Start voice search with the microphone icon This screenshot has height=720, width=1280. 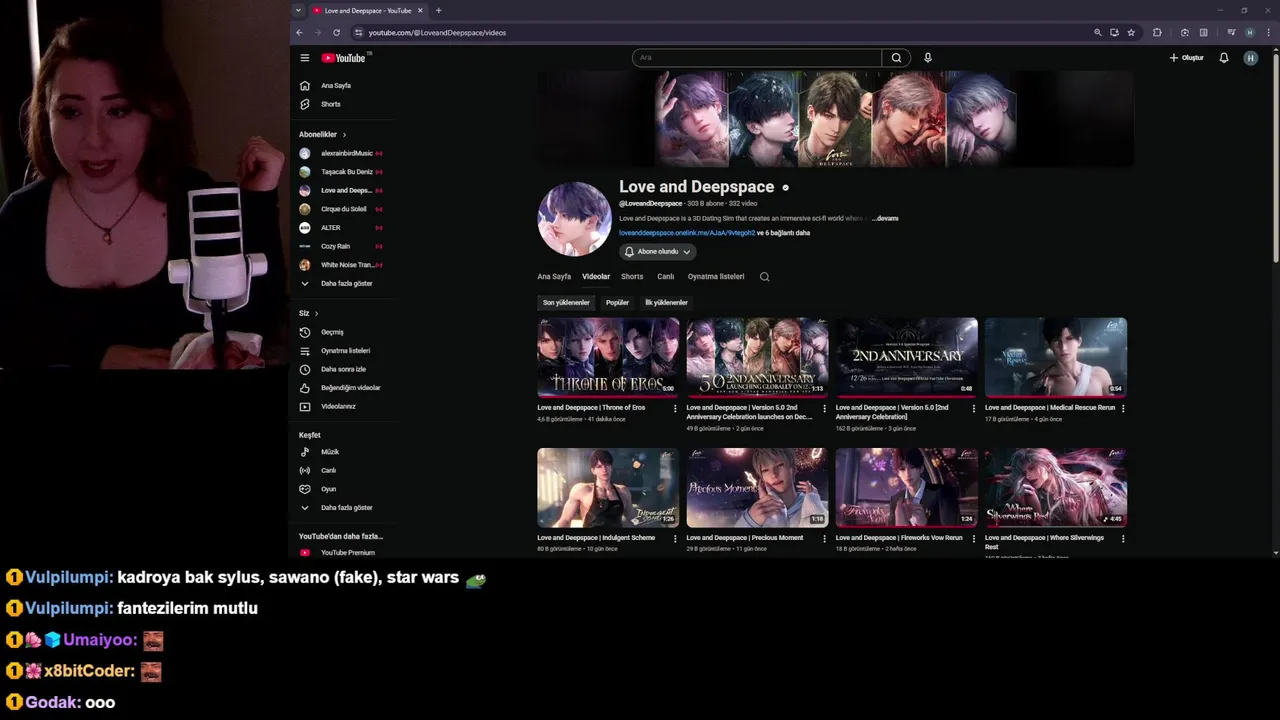928,58
